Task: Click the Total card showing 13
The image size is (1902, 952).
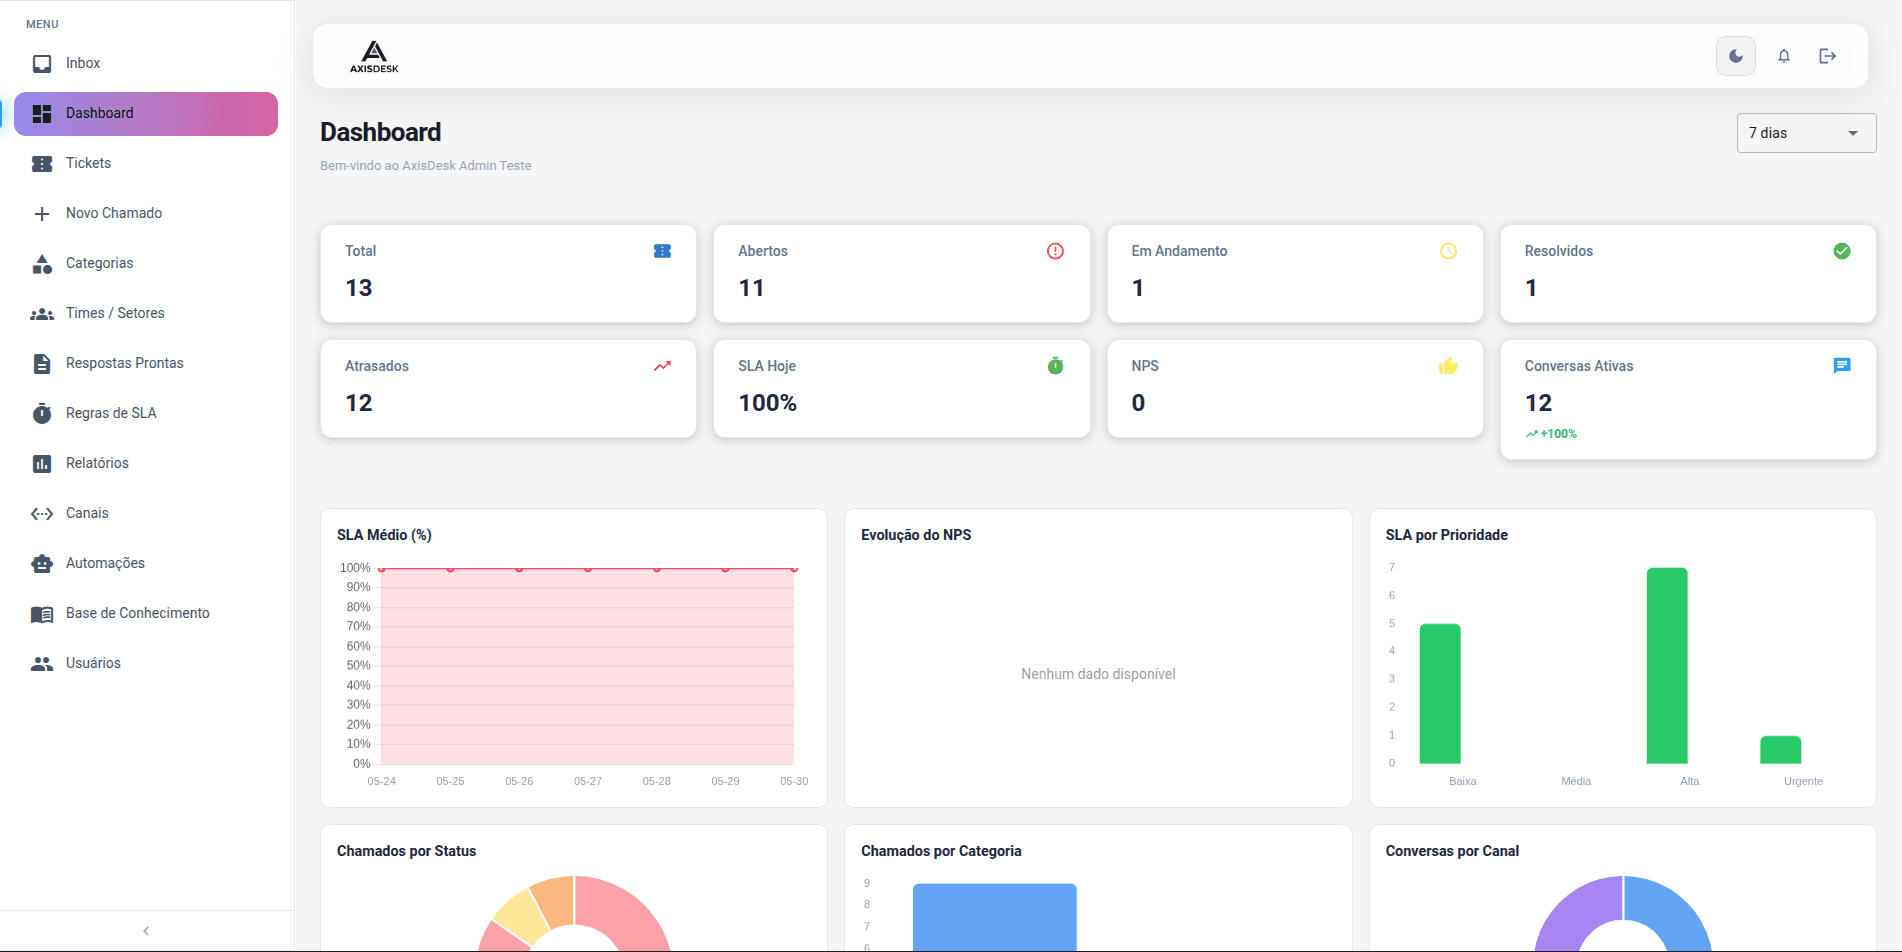Action: (x=508, y=273)
